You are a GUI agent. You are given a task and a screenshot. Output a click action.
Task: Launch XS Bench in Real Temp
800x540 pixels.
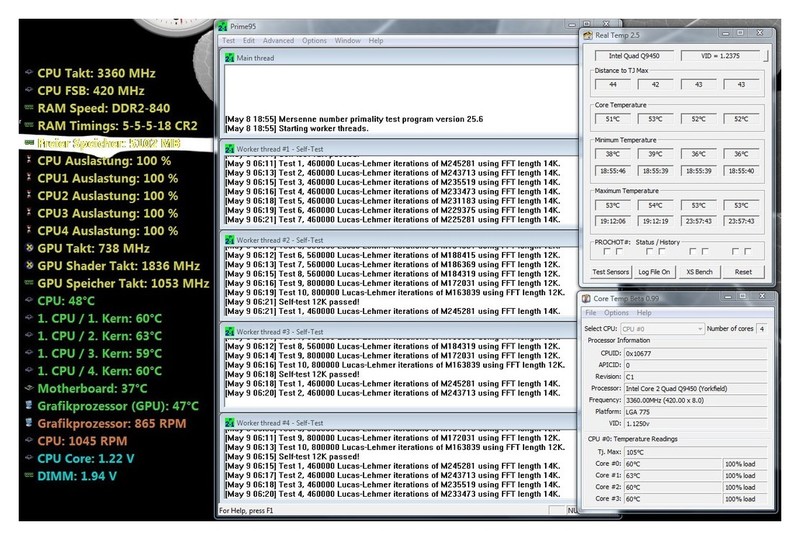(699, 272)
